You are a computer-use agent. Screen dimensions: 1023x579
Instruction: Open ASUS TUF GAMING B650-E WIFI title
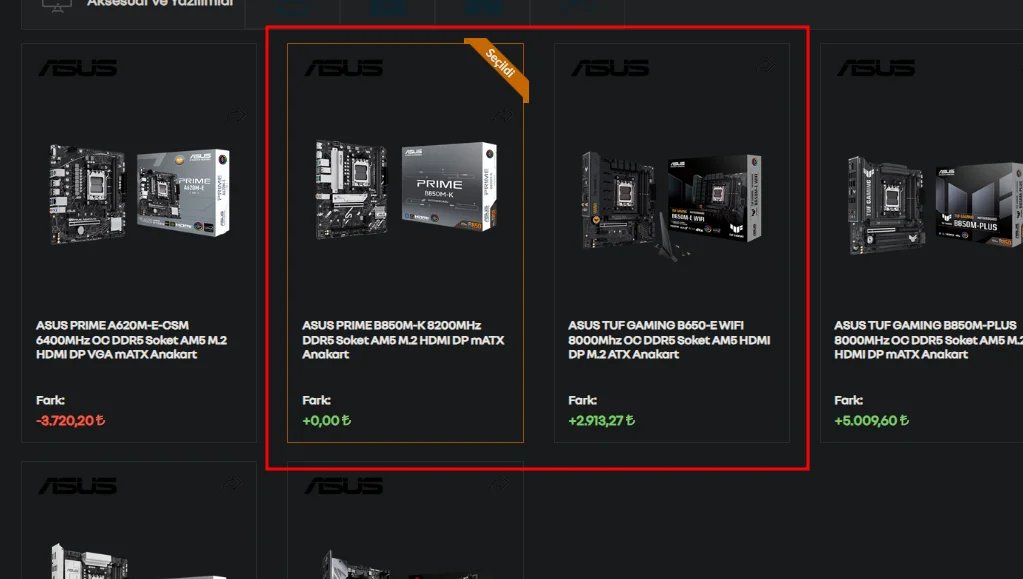point(669,339)
